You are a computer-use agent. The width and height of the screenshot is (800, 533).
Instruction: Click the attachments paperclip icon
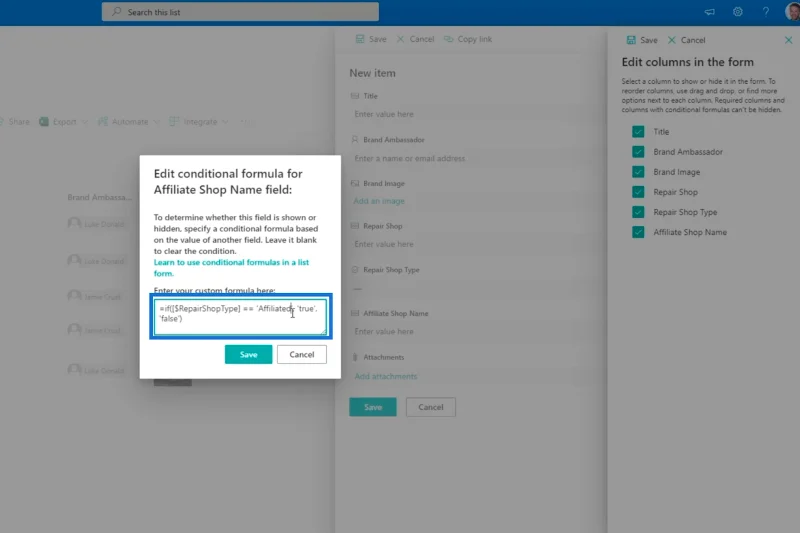coord(355,357)
